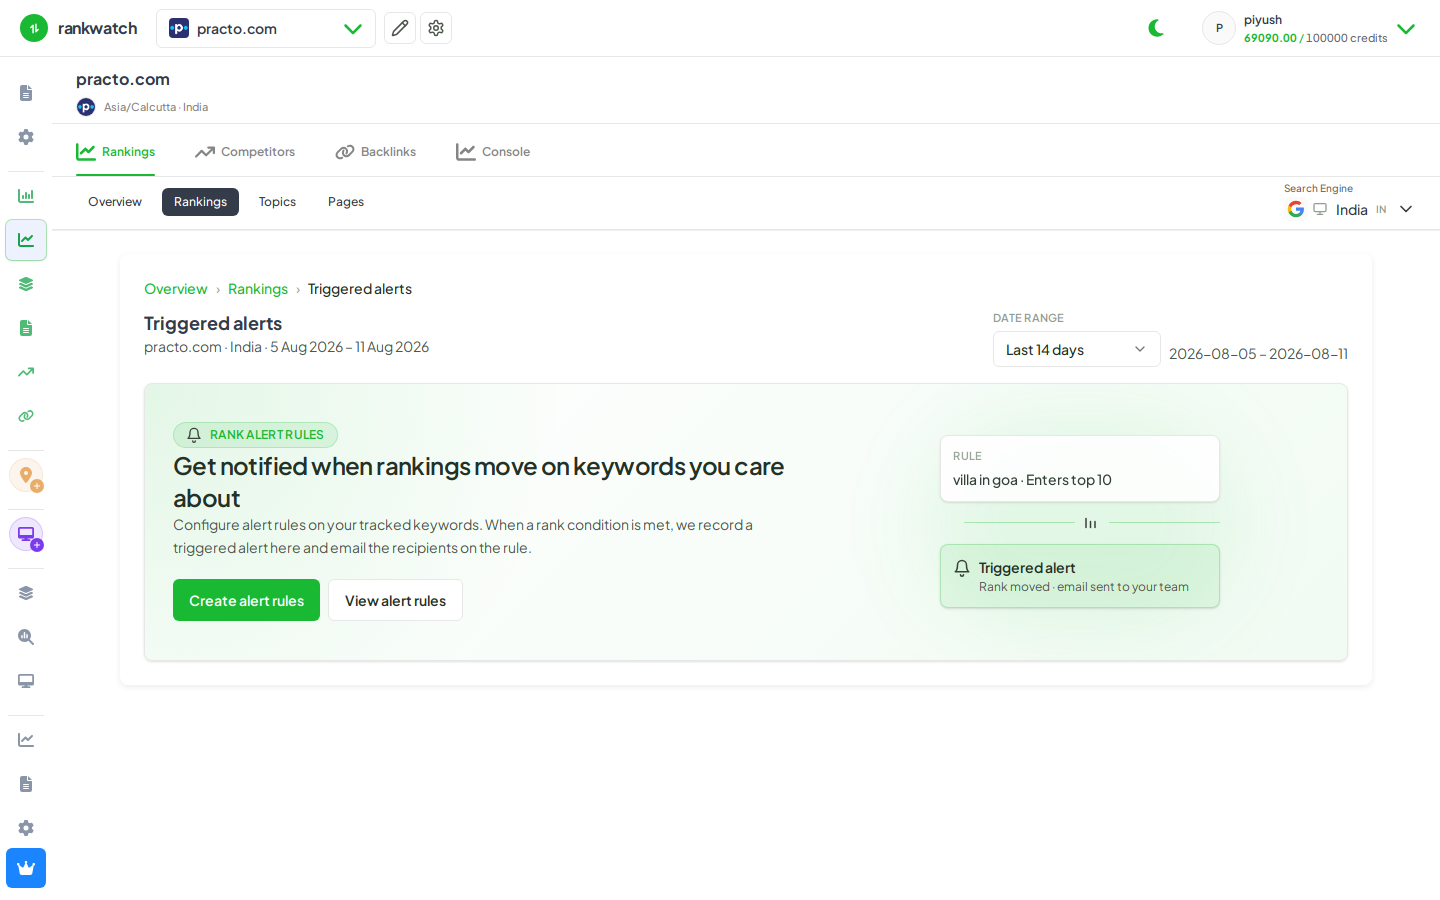Click the 2026-08-05 – 2026-08-11 date text
The width and height of the screenshot is (1440, 900).
coord(1258,354)
